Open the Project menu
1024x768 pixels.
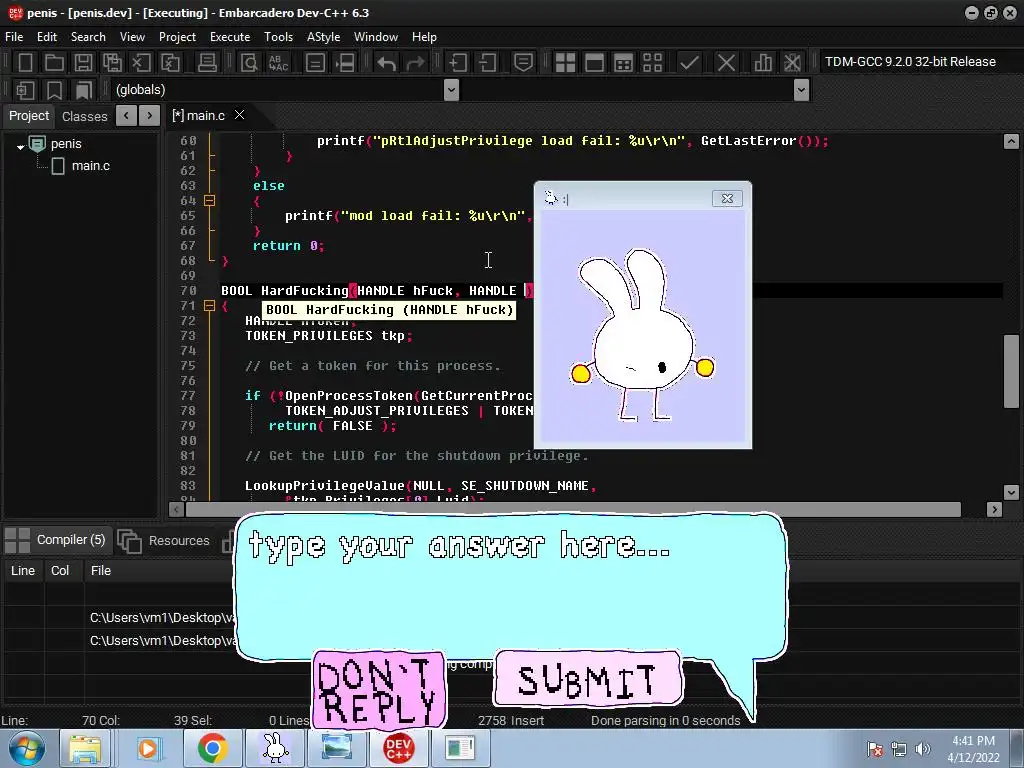coord(177,37)
